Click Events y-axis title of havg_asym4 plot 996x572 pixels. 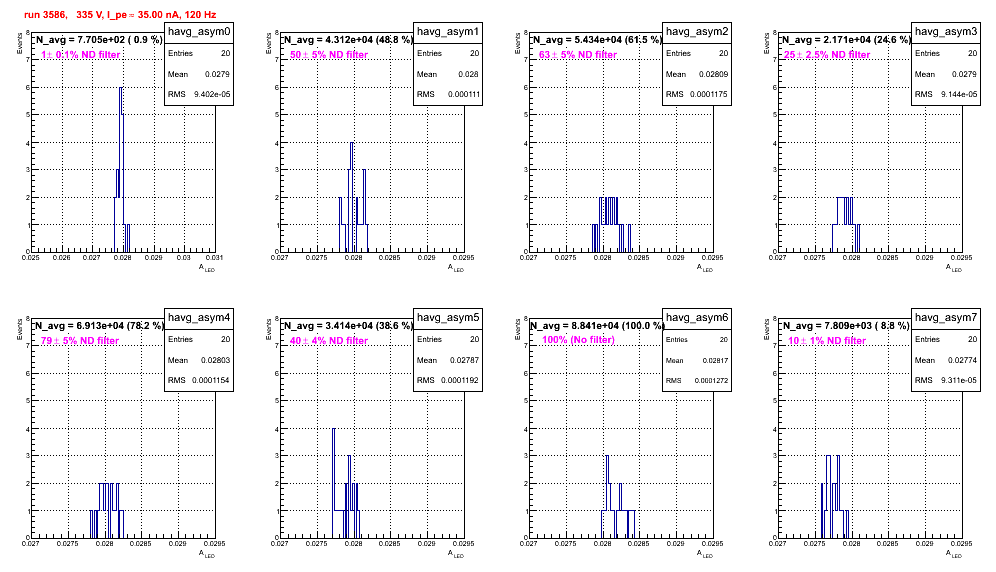pyautogui.click(x=19, y=328)
